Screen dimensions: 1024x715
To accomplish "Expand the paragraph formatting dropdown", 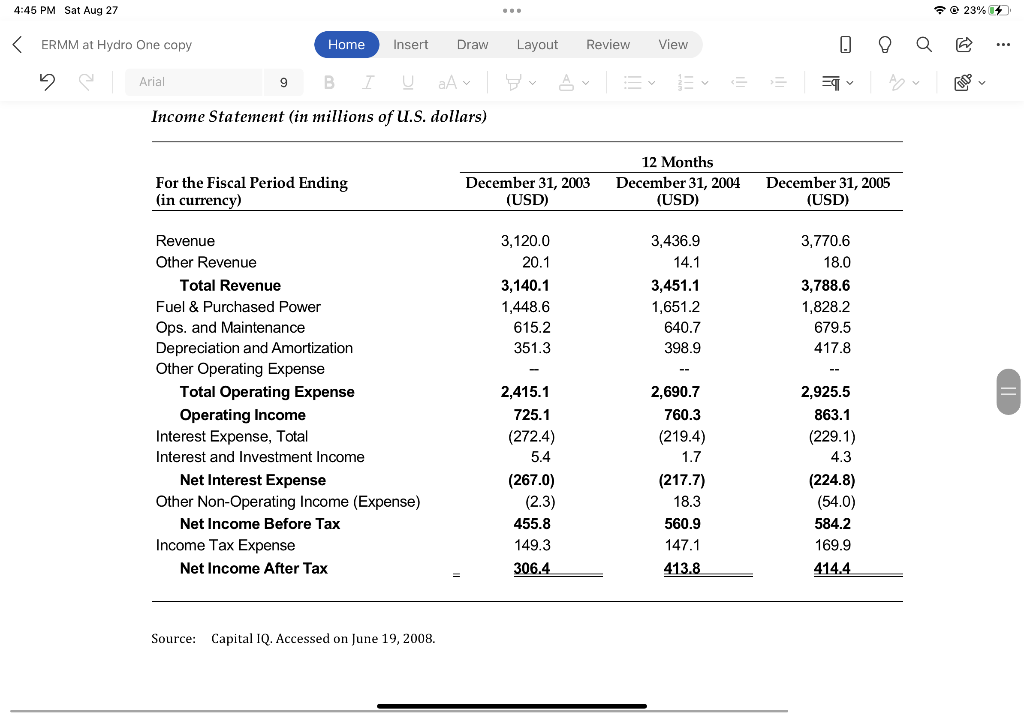I will coord(838,81).
